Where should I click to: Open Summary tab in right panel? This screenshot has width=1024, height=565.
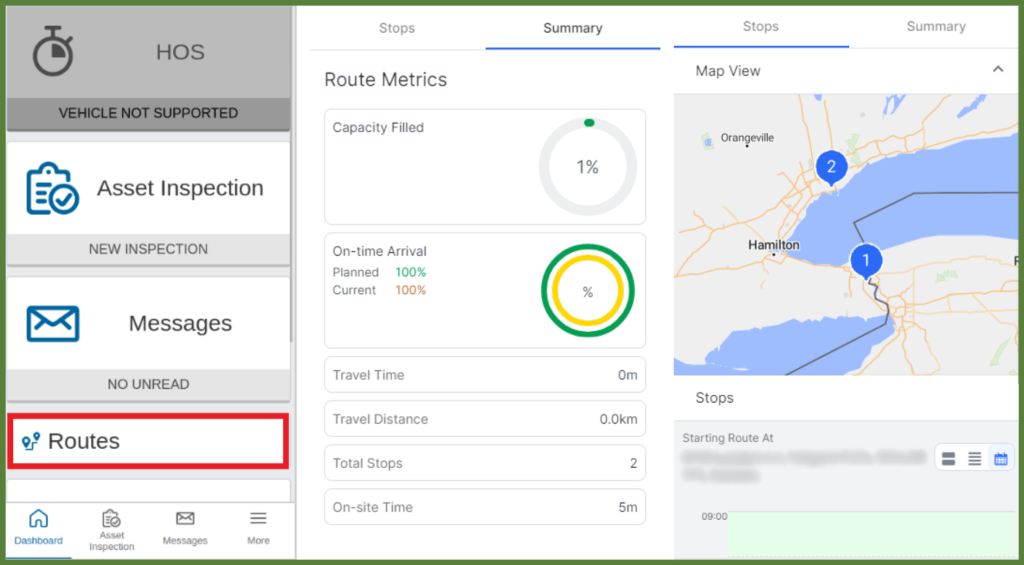click(x=935, y=27)
